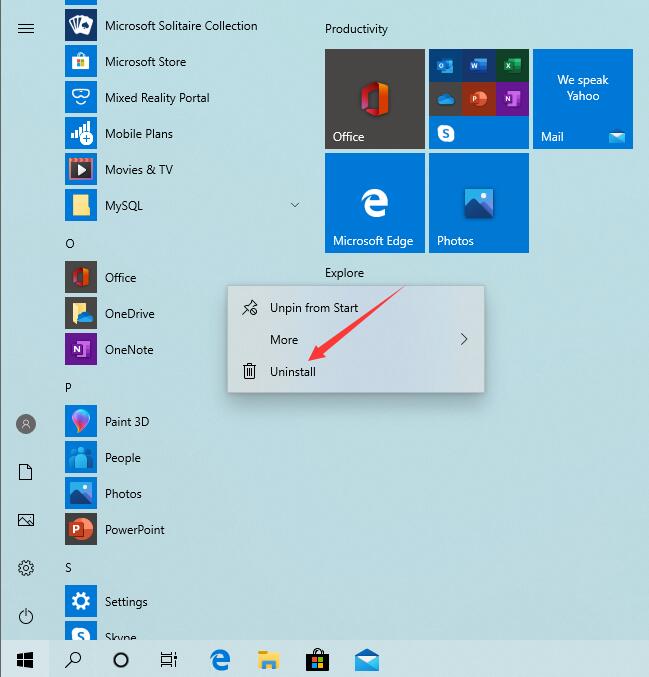Image resolution: width=649 pixels, height=677 pixels.
Task: Open user account icon in sidebar
Action: click(x=26, y=424)
